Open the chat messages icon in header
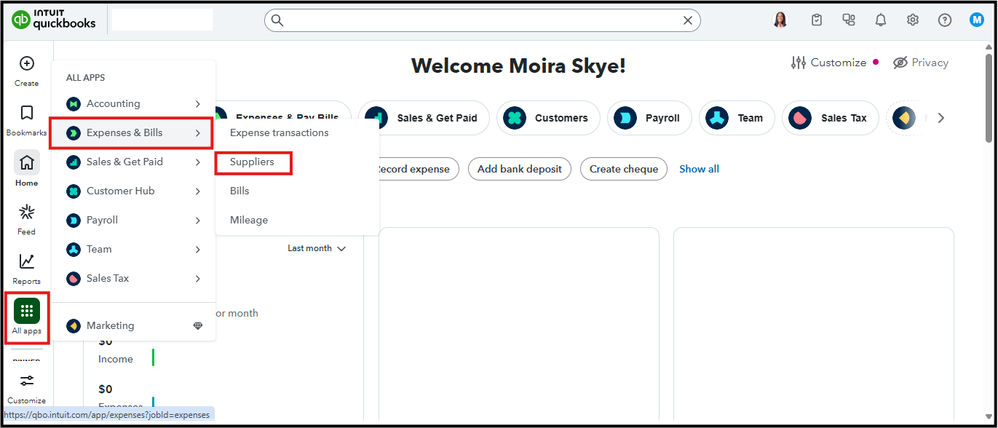Viewport: 998px width, 428px height. [848, 20]
